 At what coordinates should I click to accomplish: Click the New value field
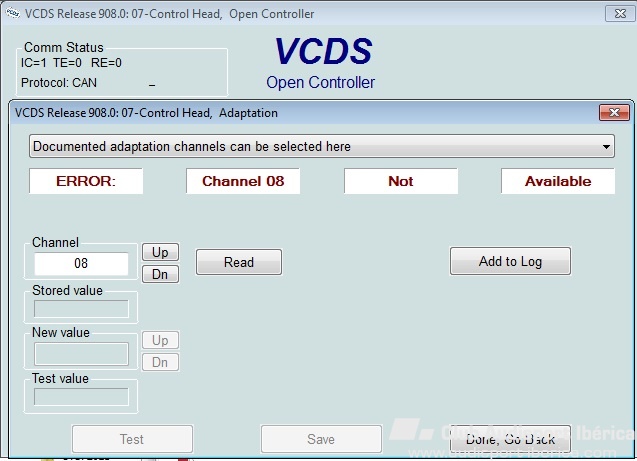point(81,354)
